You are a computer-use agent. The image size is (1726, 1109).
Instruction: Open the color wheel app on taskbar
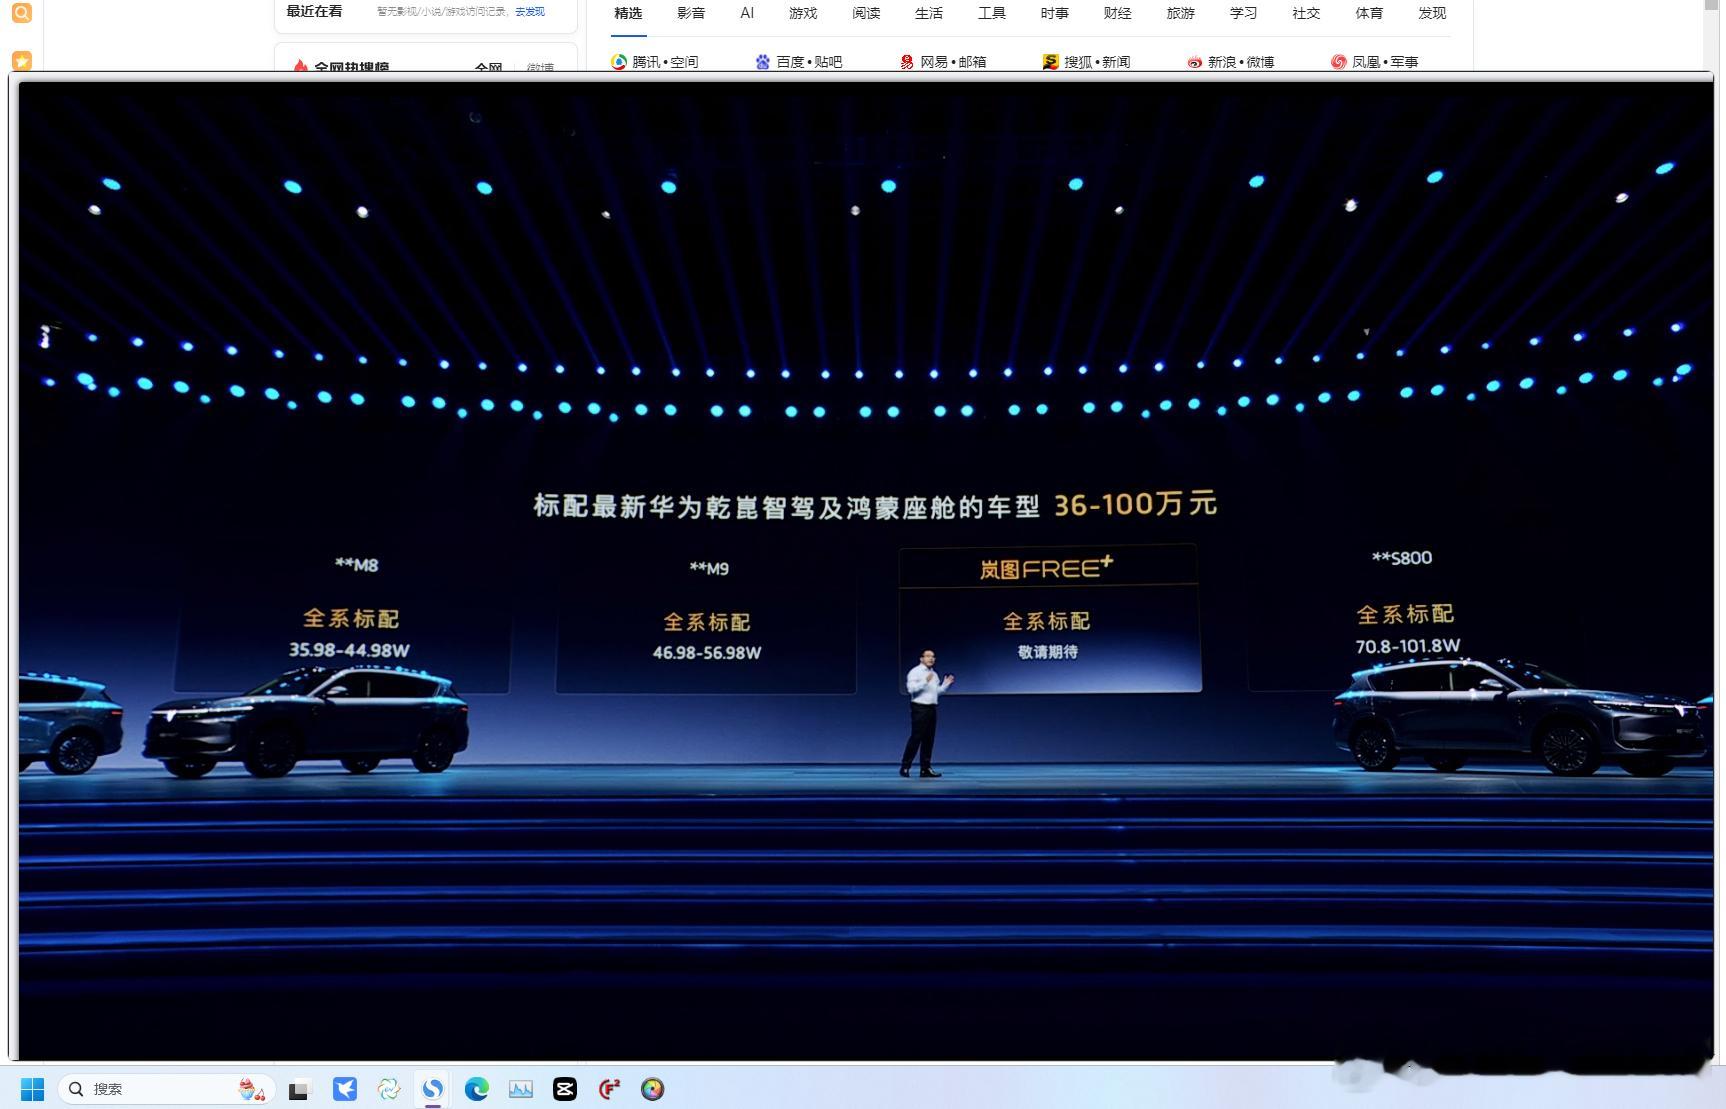653,1089
